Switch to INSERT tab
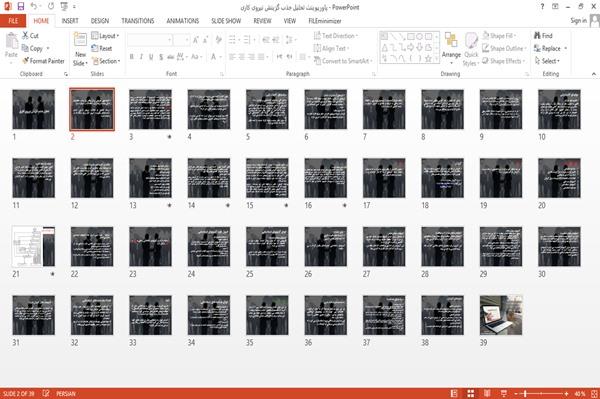Screen dimensions: 600x399 click(x=70, y=21)
